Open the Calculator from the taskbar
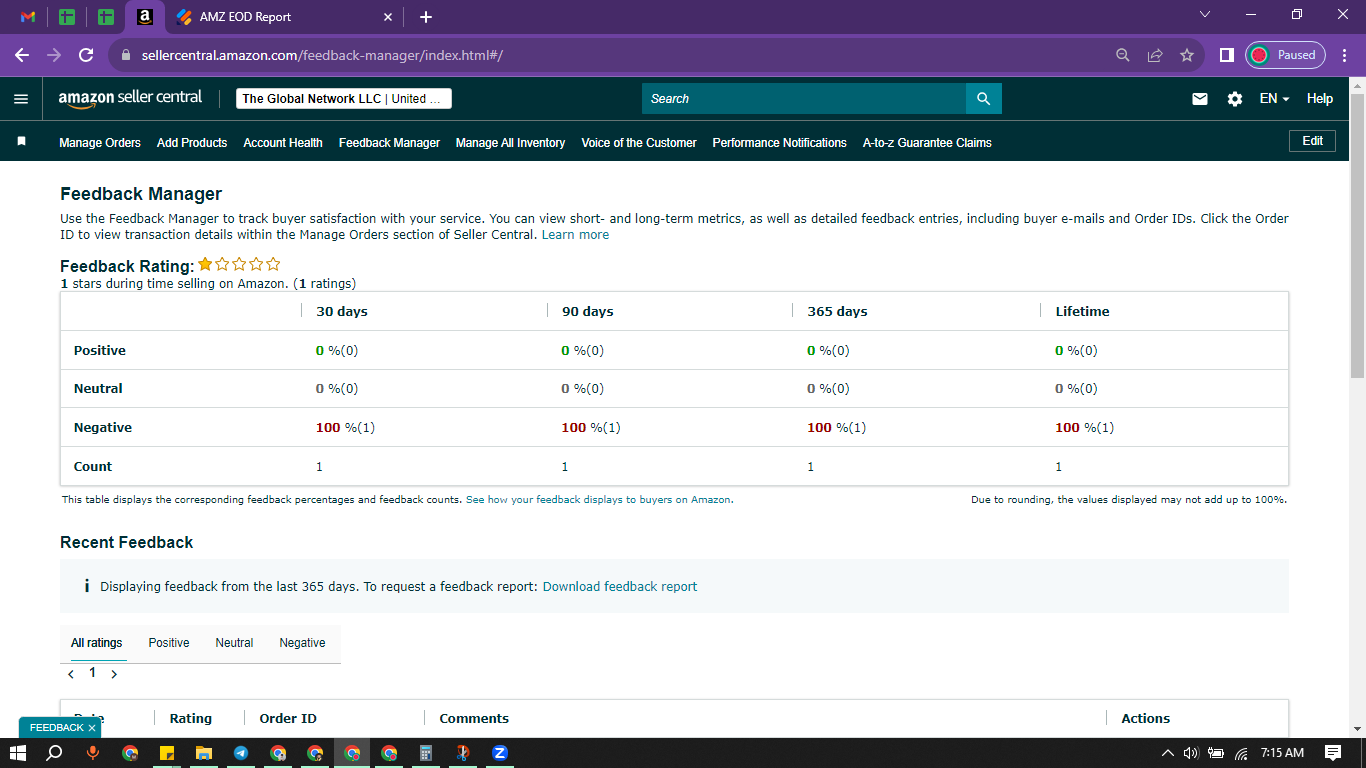The height and width of the screenshot is (768, 1366). click(x=425, y=753)
